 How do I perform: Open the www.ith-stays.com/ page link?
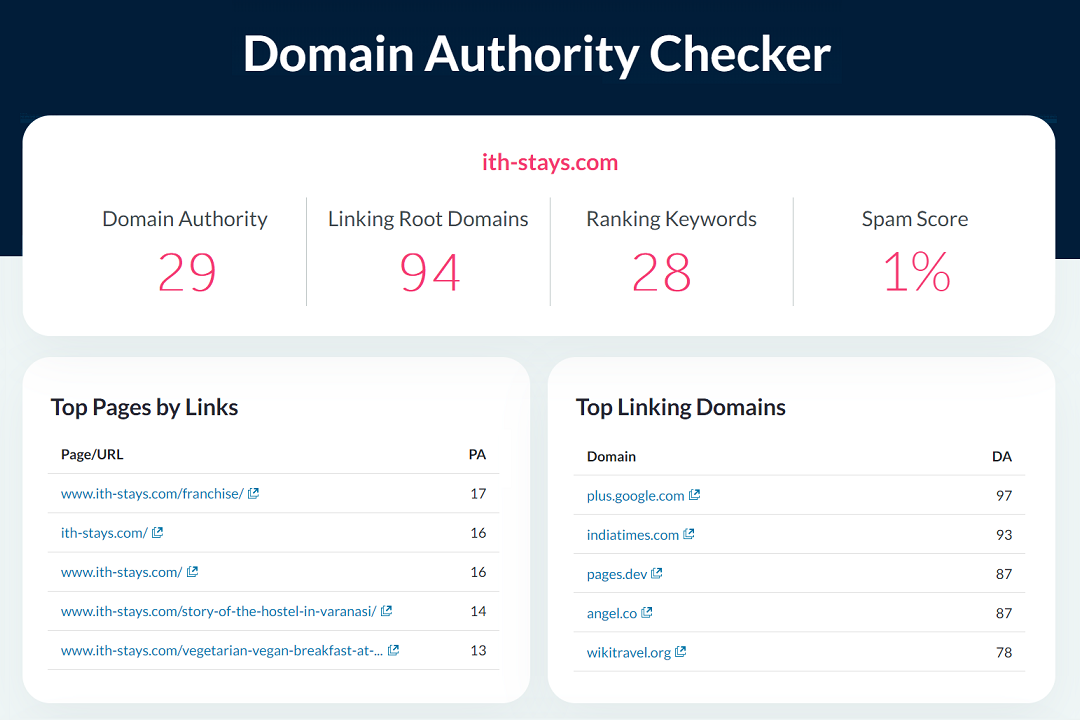click(x=121, y=573)
